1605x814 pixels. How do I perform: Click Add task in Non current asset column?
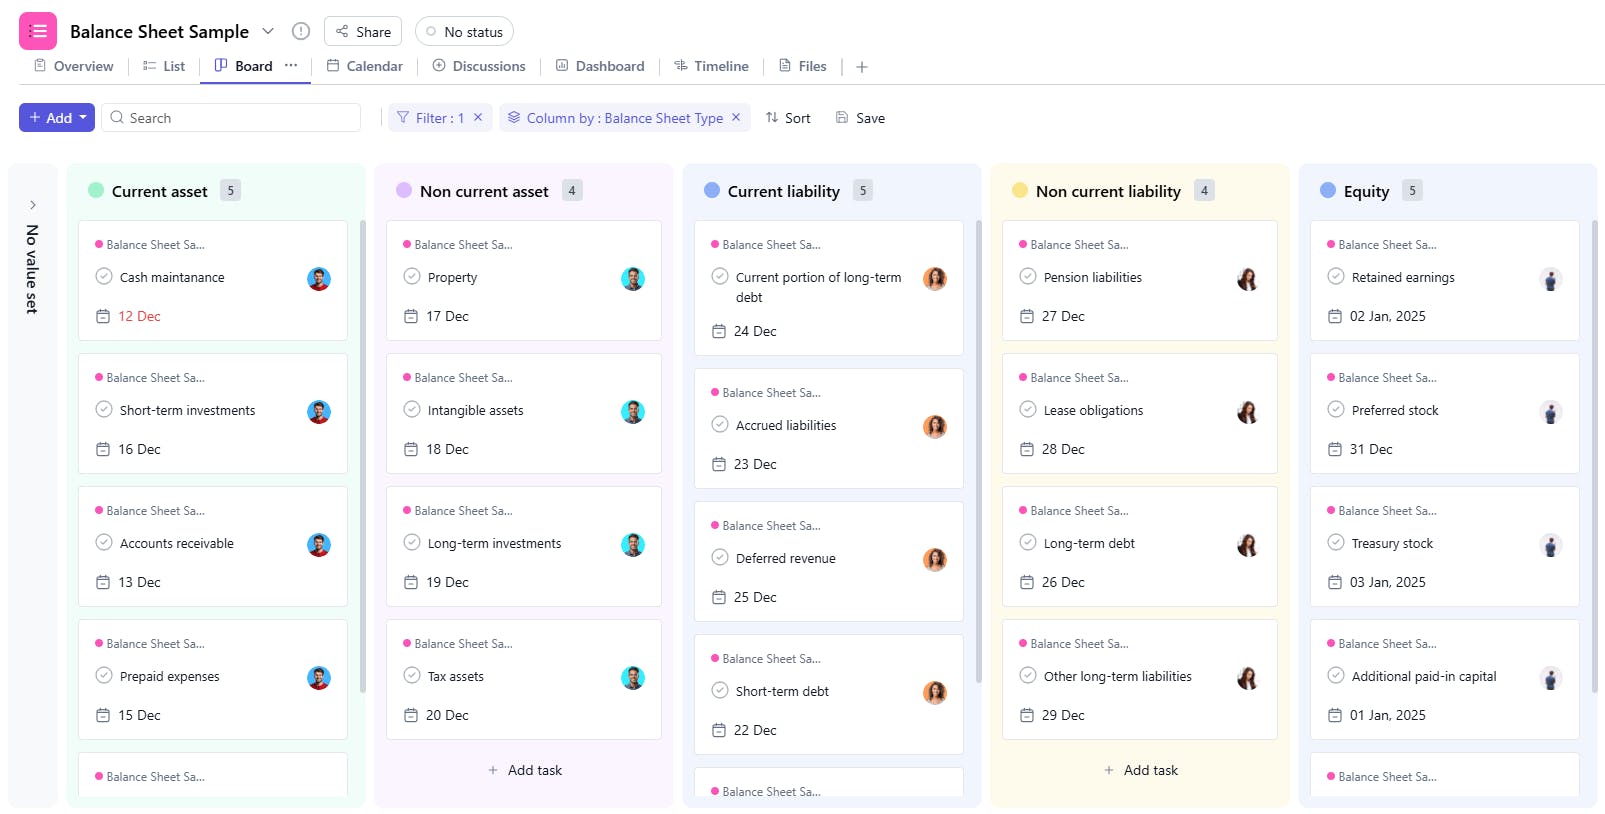pyautogui.click(x=524, y=770)
